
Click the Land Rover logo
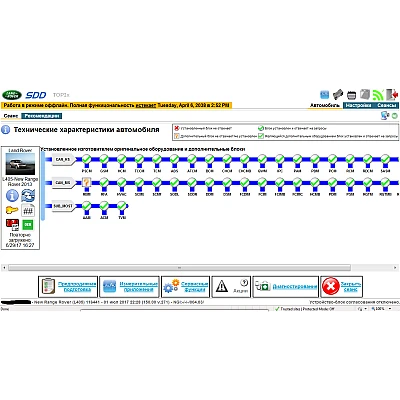[12, 95]
